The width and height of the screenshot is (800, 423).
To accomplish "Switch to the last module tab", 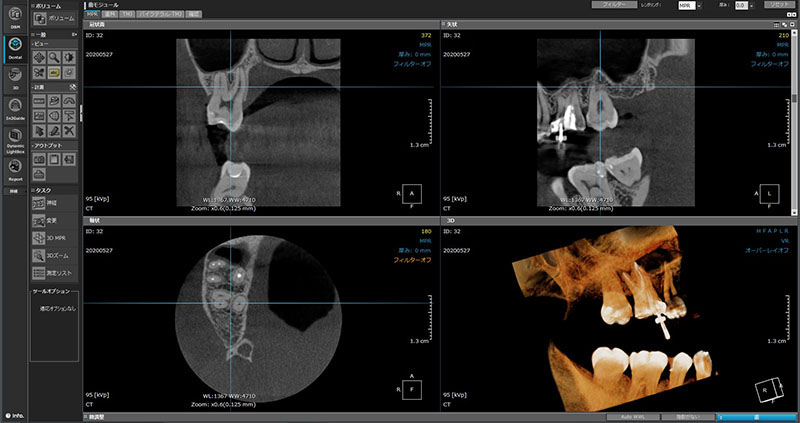I will 193,14.
